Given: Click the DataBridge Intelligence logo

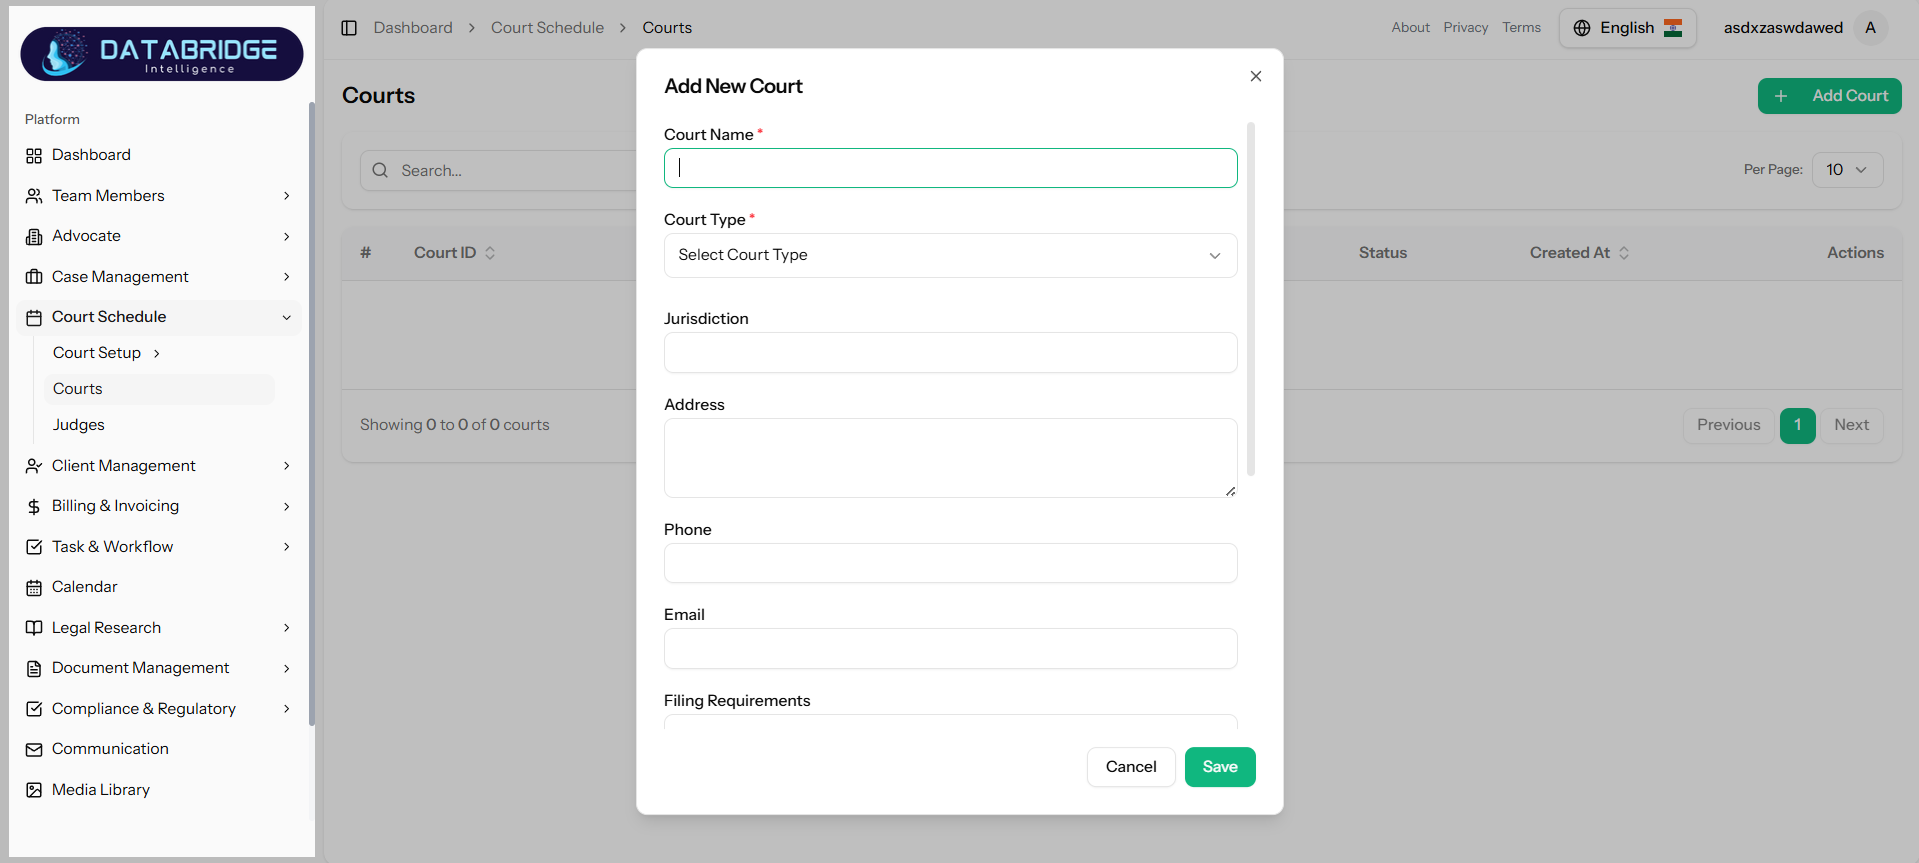Looking at the screenshot, I should point(162,54).
